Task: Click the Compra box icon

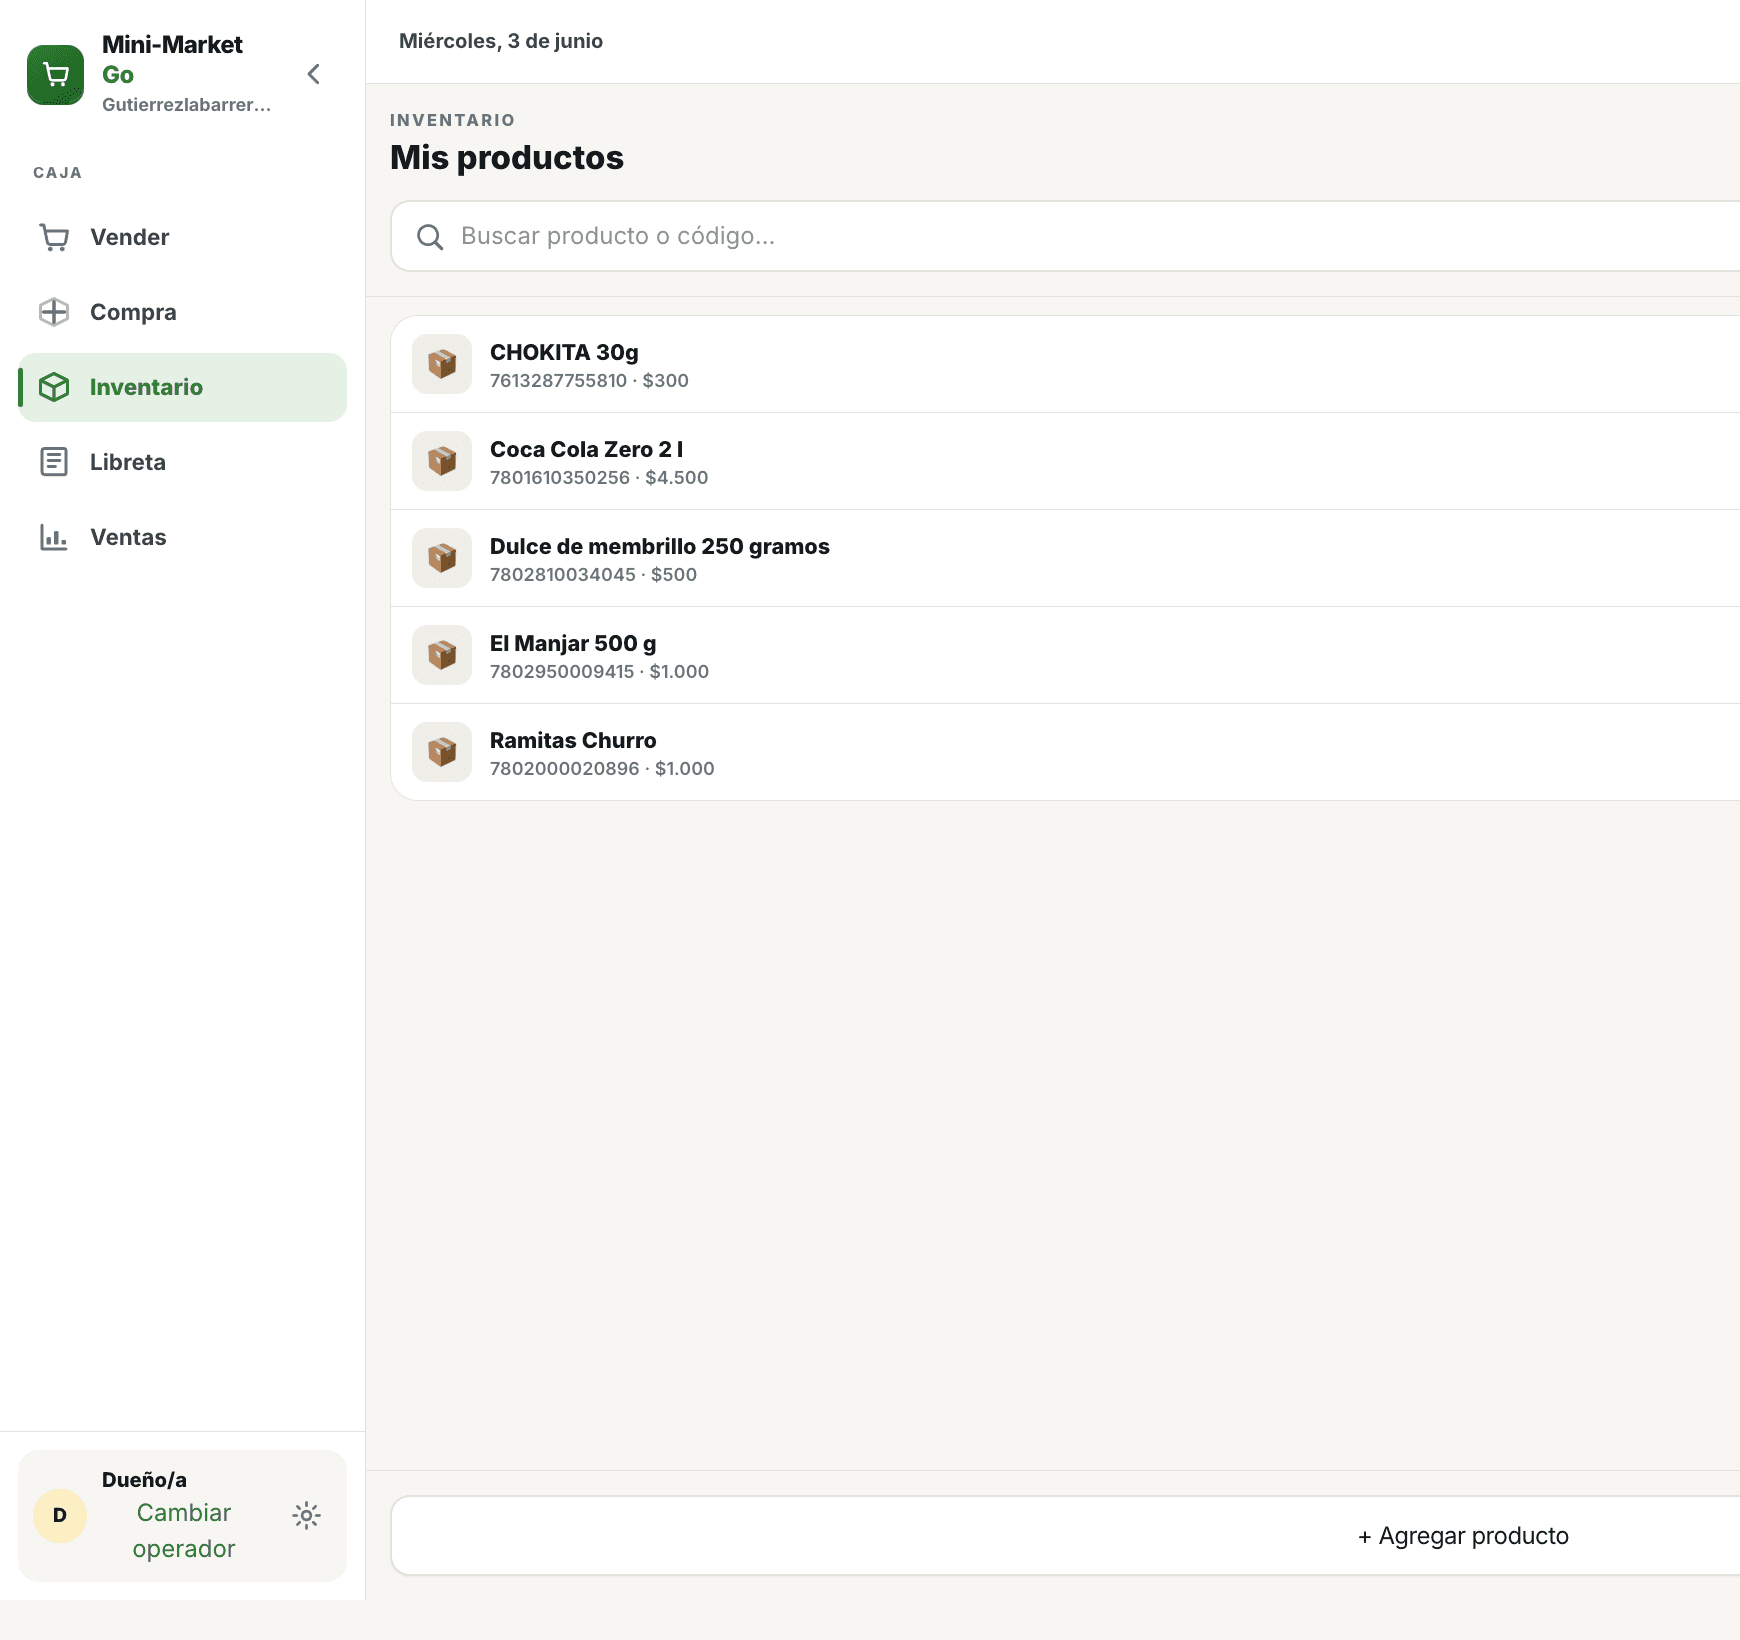Action: (x=54, y=312)
